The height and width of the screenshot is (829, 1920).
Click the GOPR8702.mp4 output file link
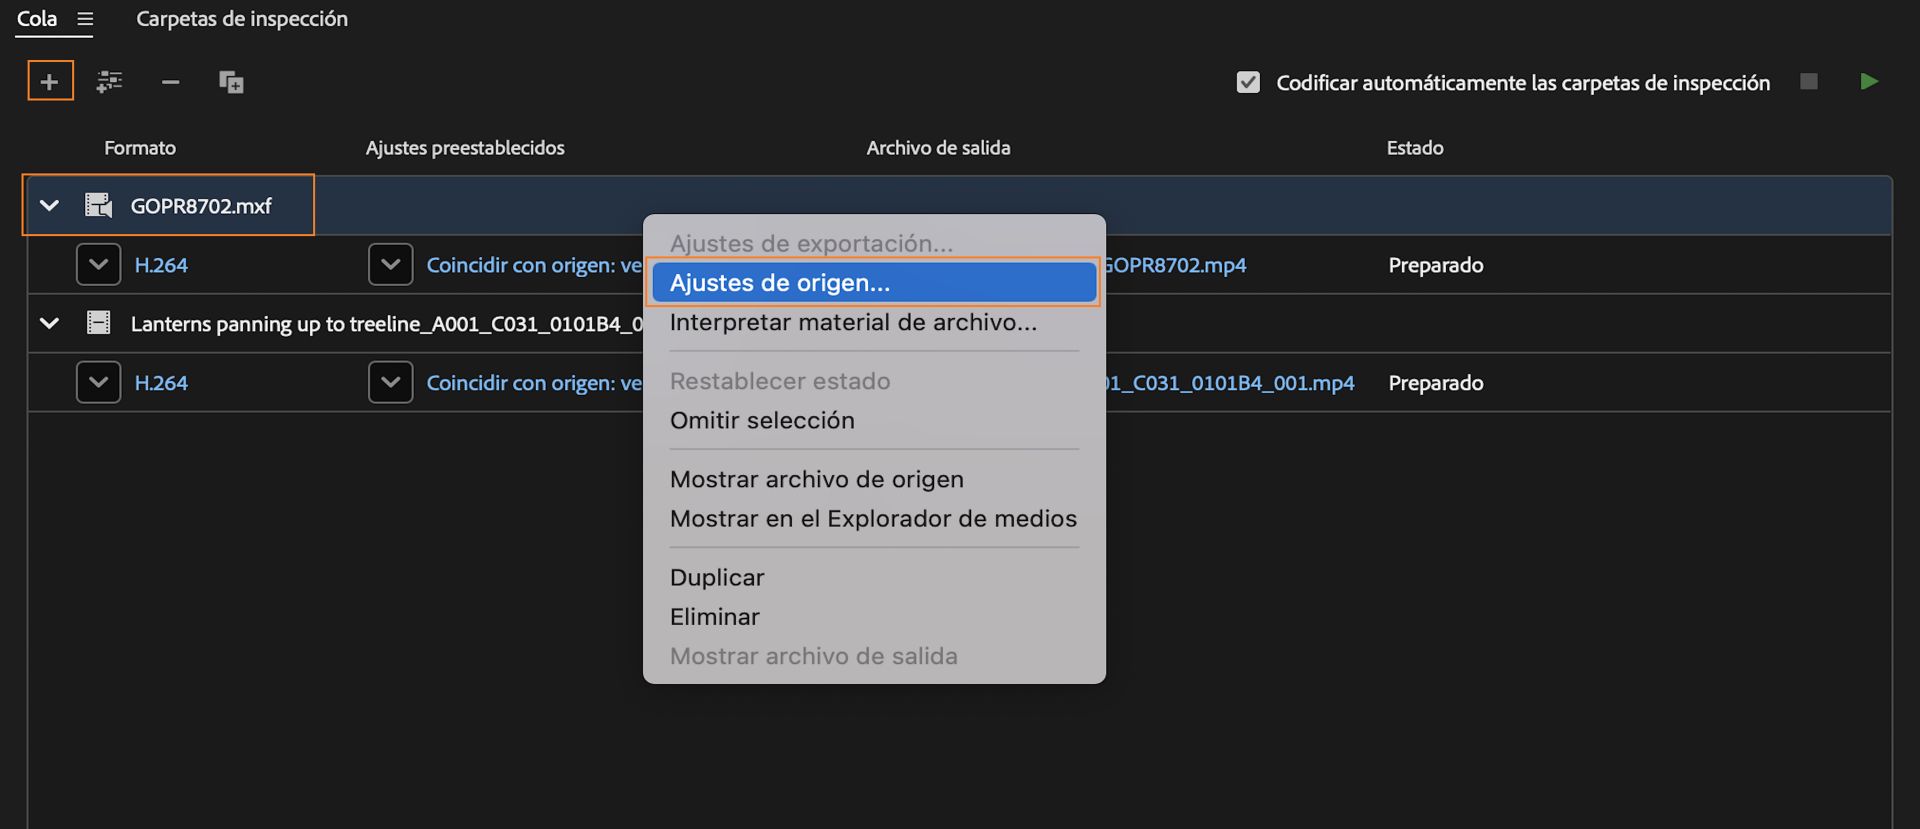[1176, 265]
